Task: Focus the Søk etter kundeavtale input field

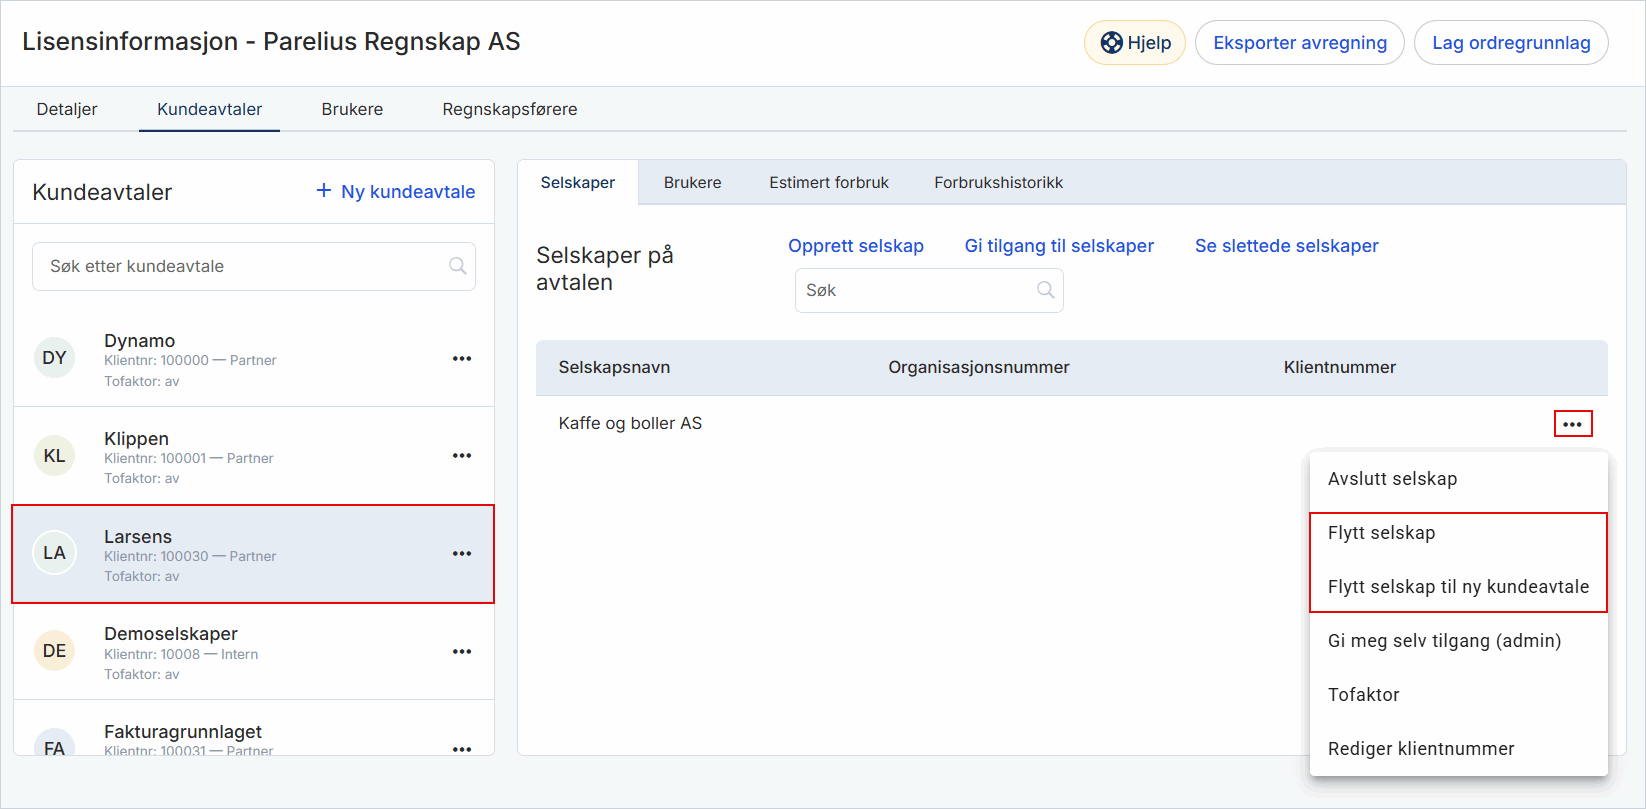Action: coord(240,266)
